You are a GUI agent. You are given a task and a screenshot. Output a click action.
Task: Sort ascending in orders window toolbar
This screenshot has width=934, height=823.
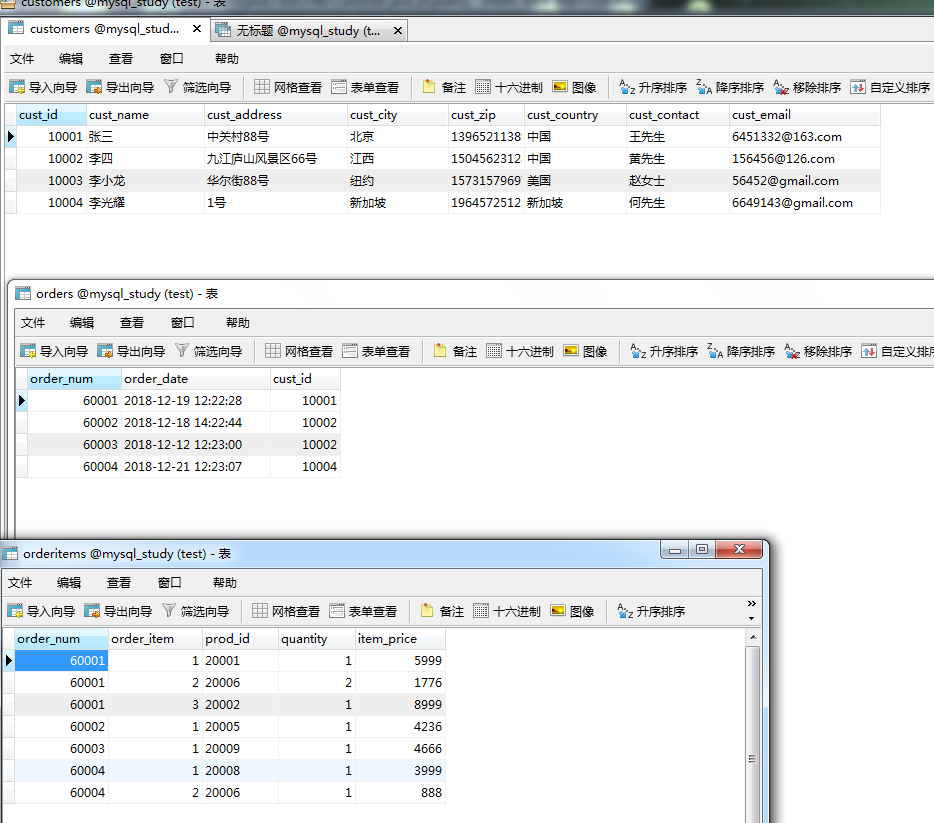click(663, 351)
